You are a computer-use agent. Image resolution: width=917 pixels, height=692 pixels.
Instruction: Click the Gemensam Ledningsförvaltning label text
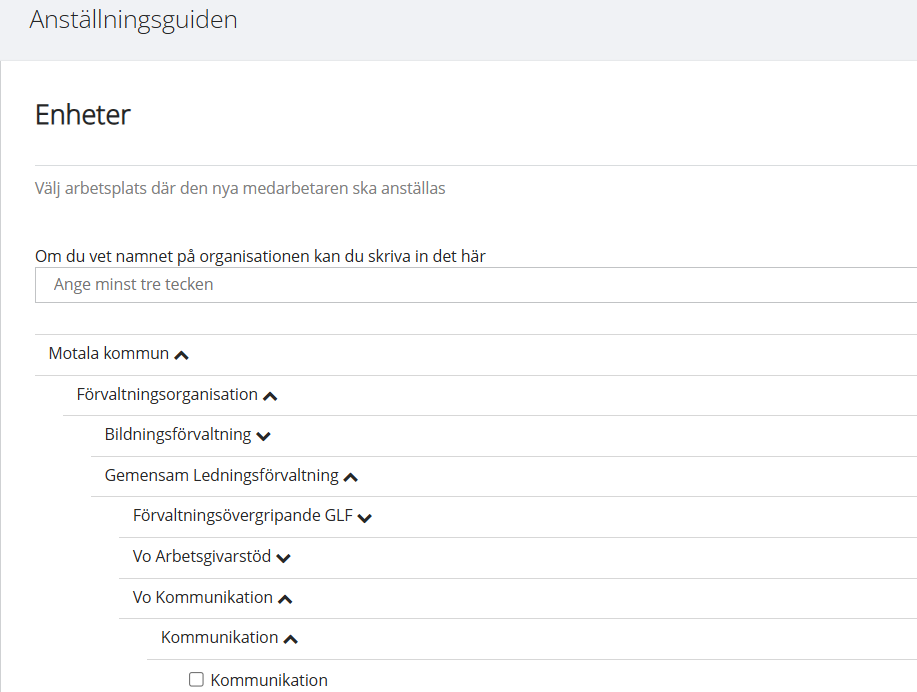click(221, 475)
